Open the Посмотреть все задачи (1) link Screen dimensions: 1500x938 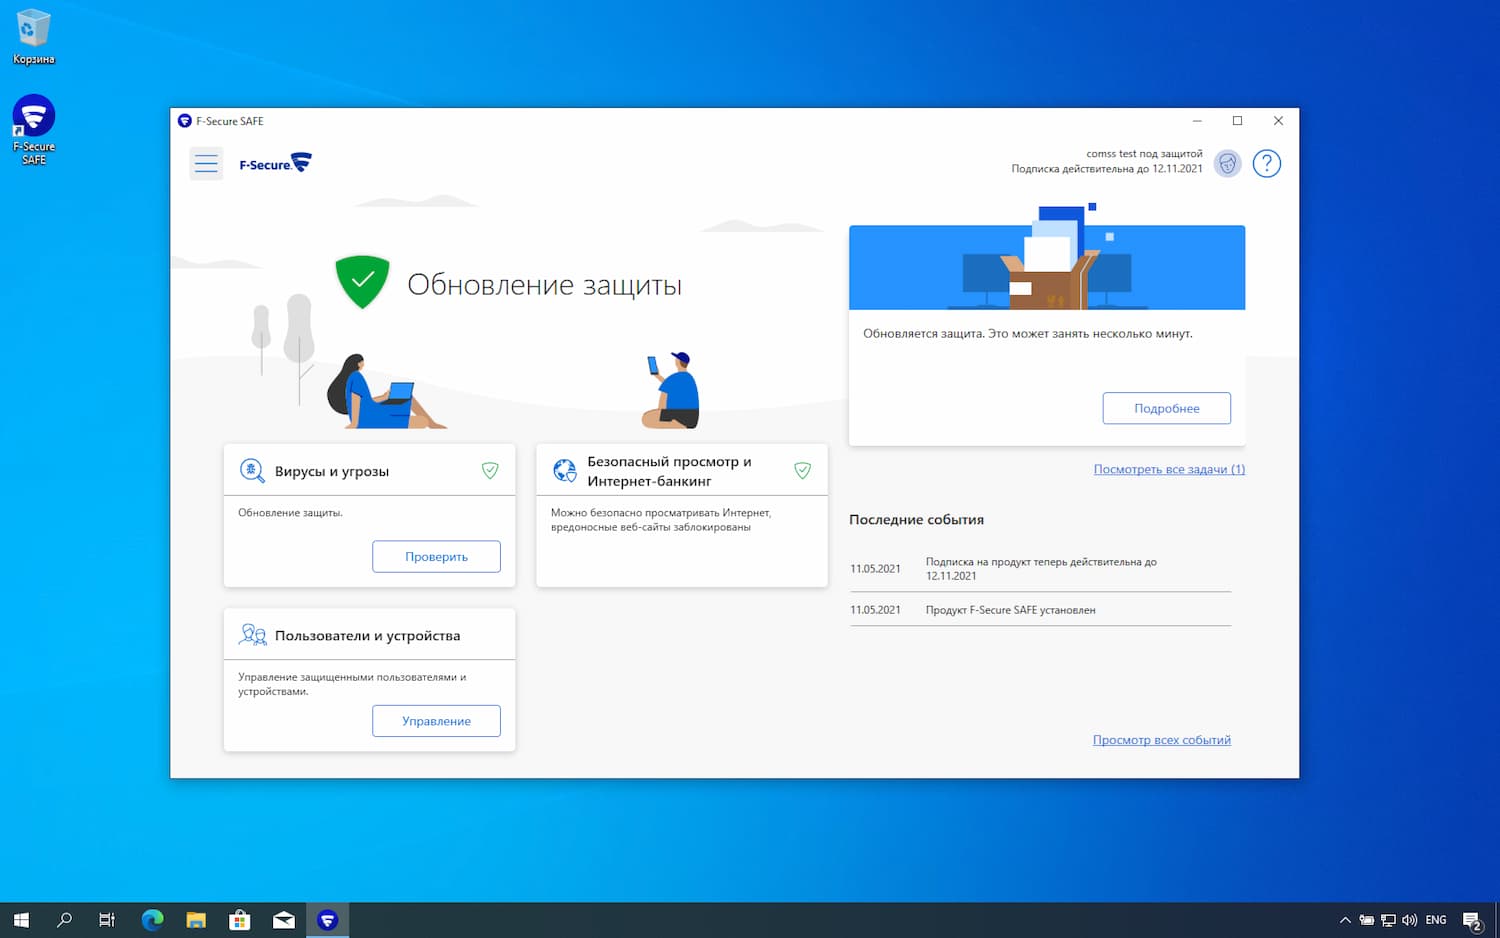click(1169, 469)
